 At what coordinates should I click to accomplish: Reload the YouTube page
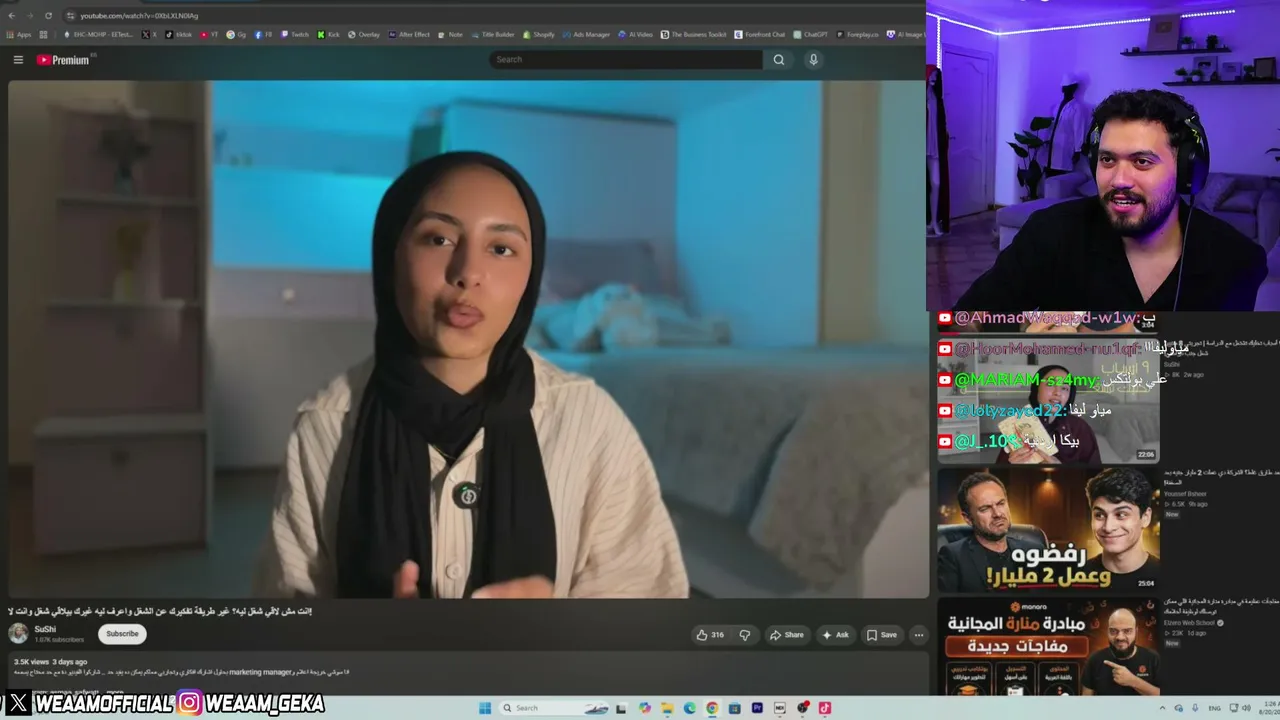click(x=49, y=15)
